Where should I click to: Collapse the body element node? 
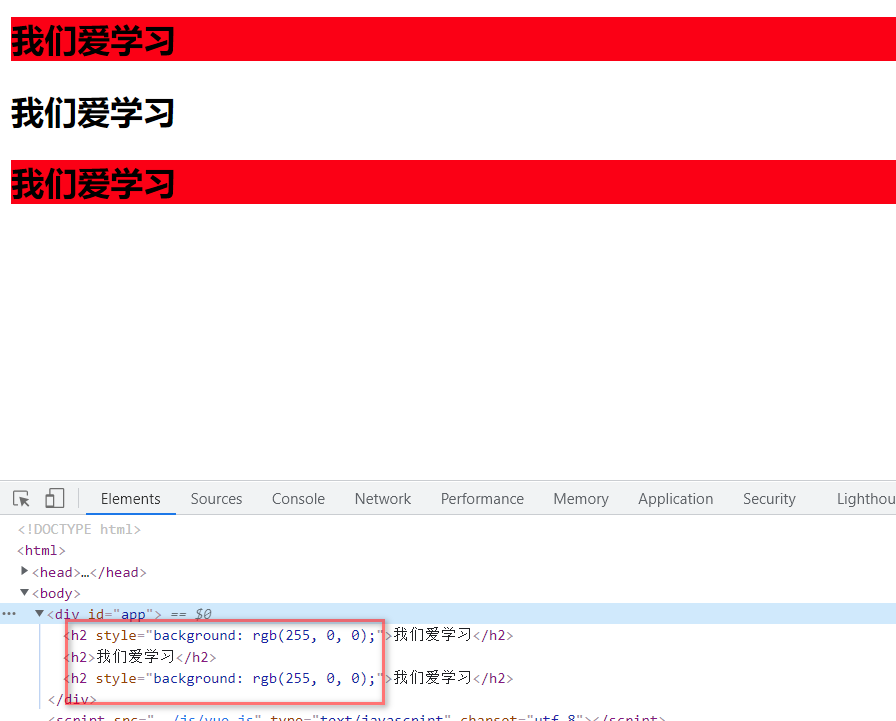click(x=24, y=592)
